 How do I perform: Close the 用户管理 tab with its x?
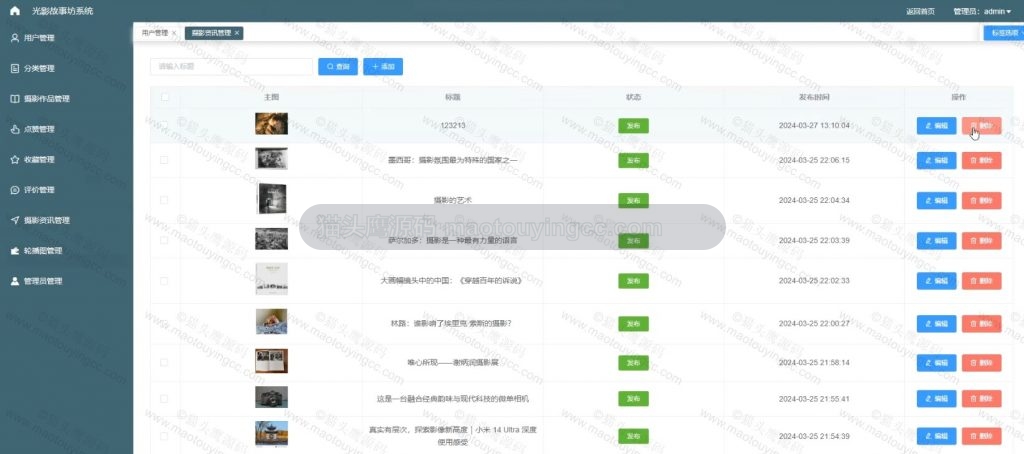tap(174, 33)
